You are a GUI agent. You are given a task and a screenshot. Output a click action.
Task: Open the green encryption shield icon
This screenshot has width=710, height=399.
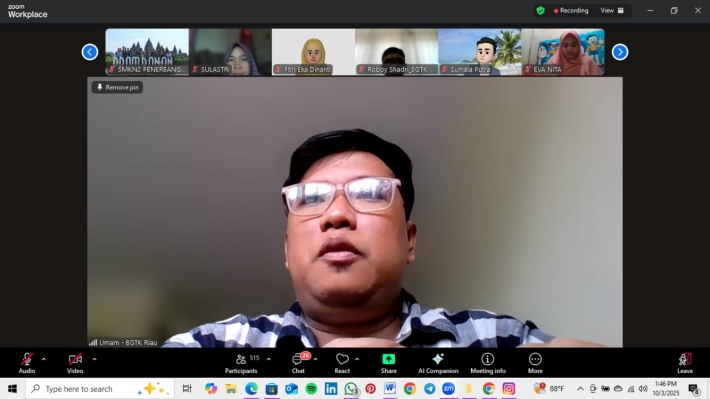(541, 10)
